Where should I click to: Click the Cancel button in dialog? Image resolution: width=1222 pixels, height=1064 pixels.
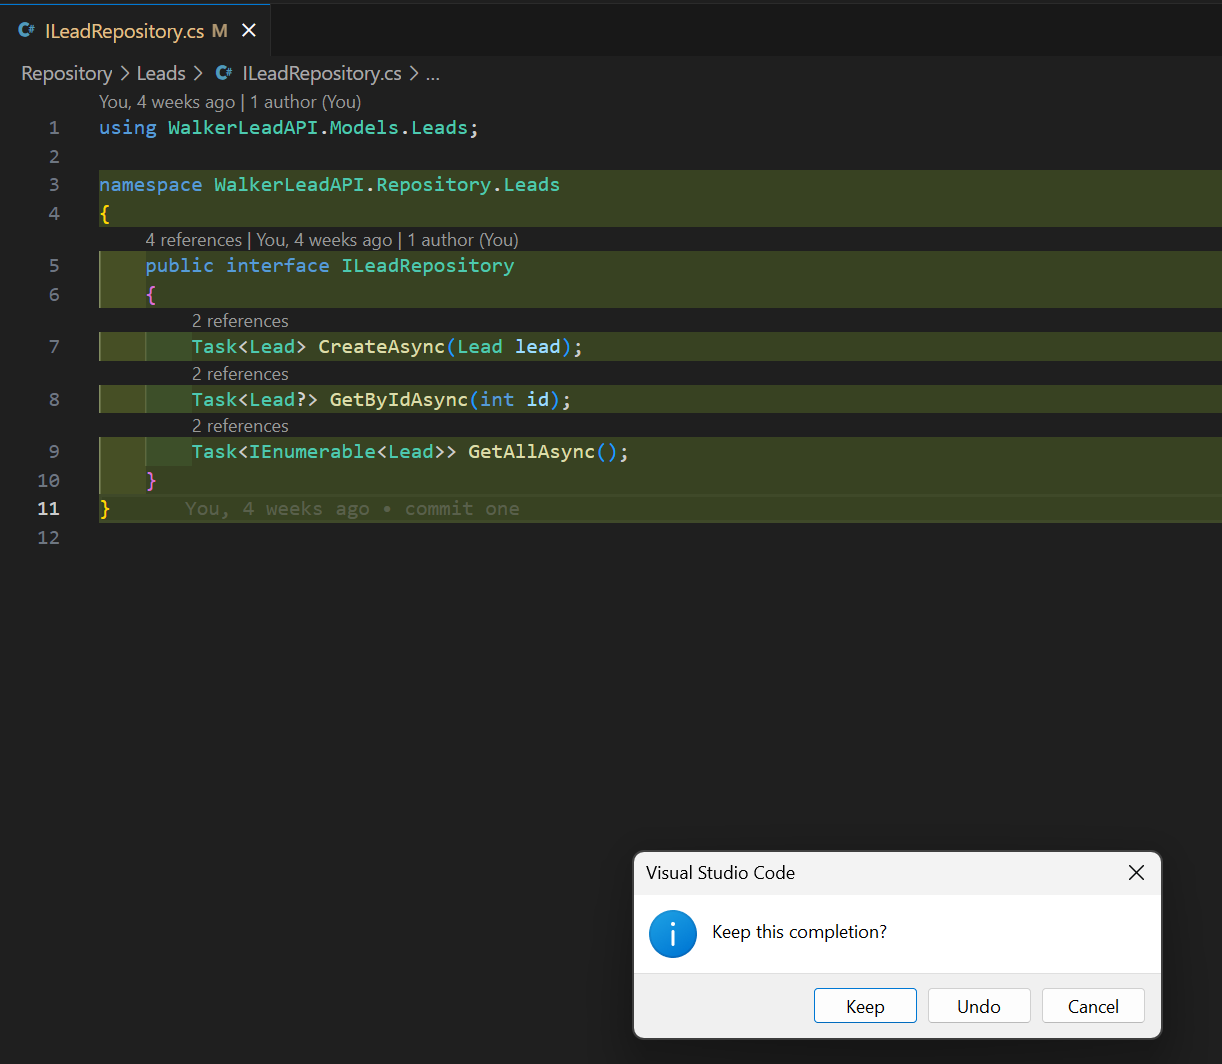point(1093,1006)
